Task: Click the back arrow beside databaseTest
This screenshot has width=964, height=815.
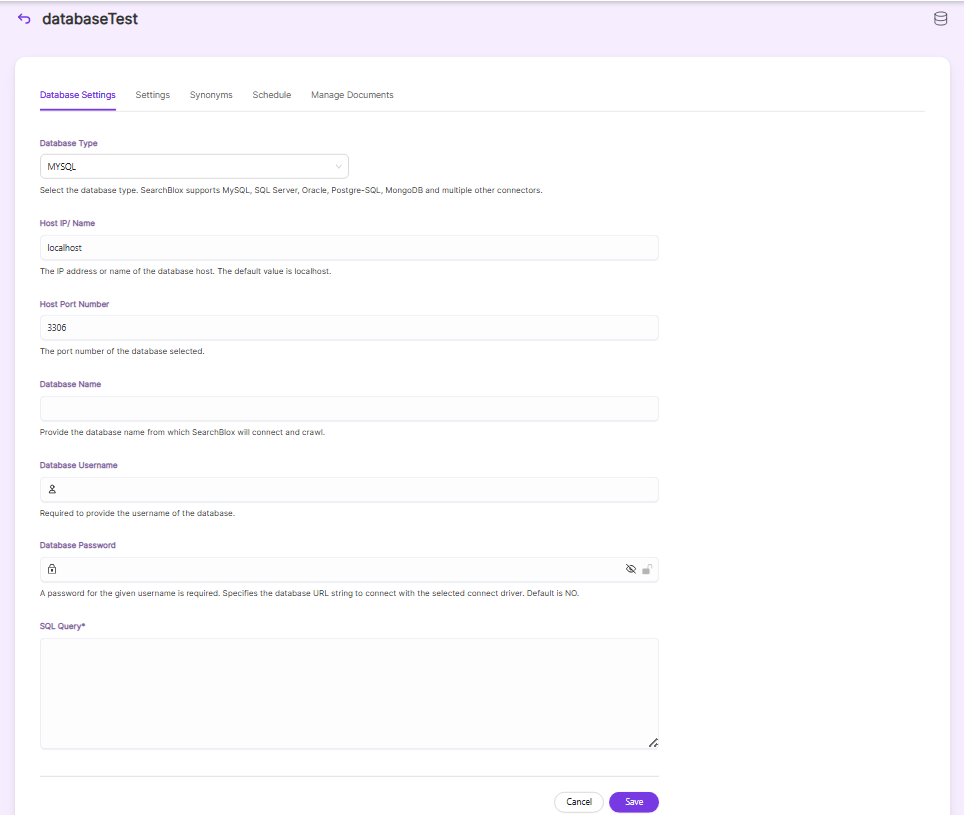Action: (24, 18)
